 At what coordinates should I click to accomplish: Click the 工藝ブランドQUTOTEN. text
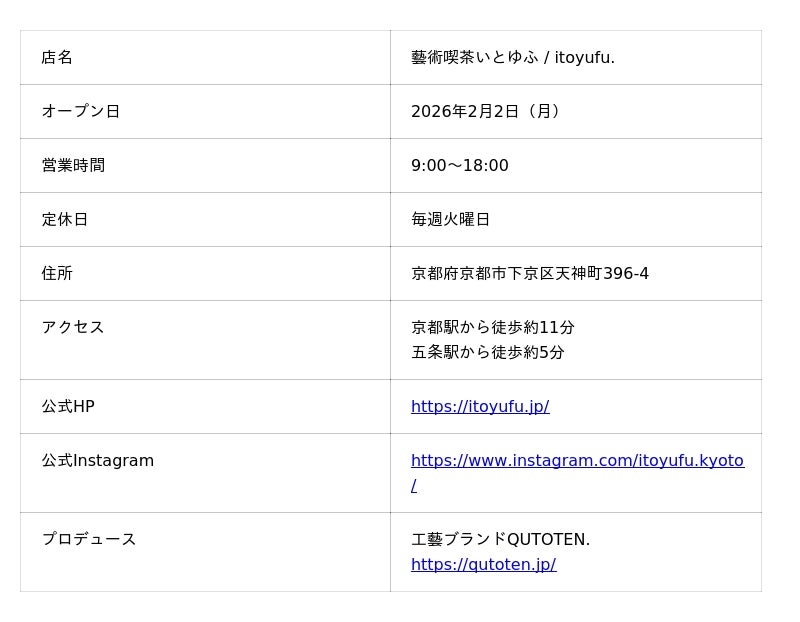(x=500, y=540)
